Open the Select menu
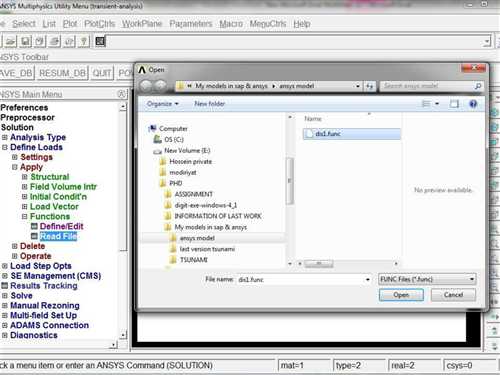Viewport: 500px width, 375px height. pyautogui.click(x=24, y=24)
